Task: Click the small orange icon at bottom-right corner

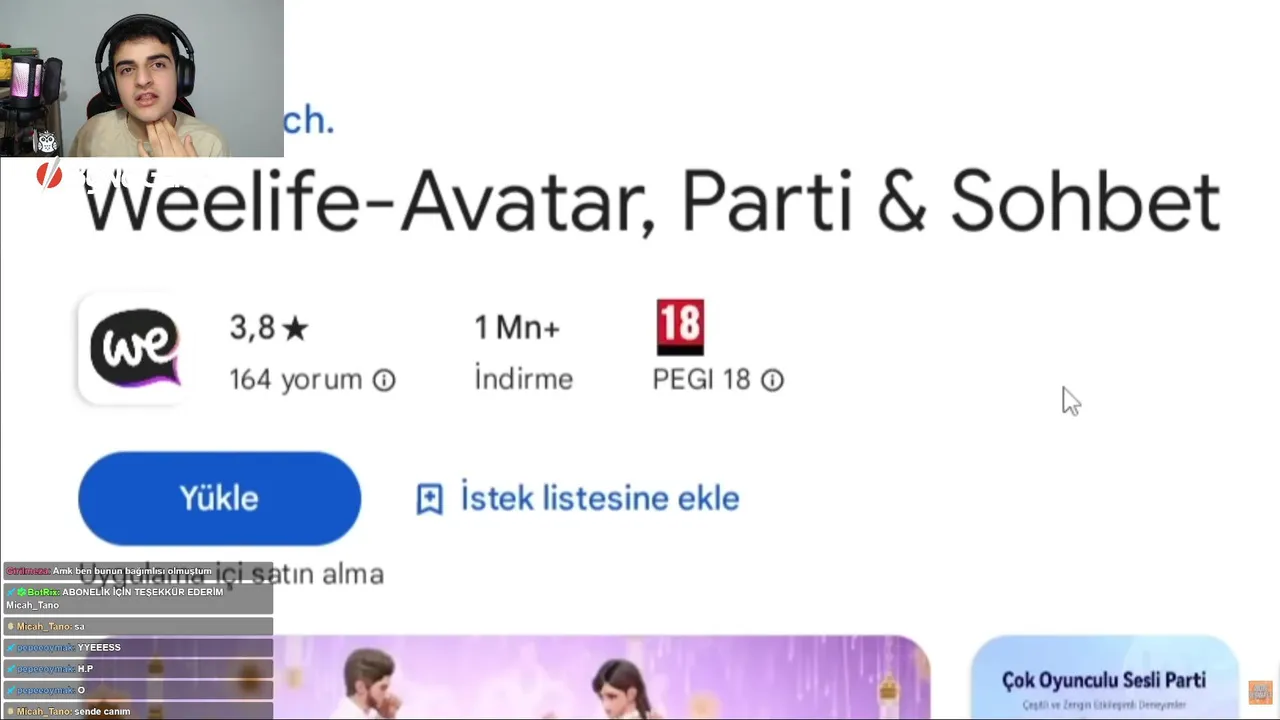Action: [x=1260, y=692]
